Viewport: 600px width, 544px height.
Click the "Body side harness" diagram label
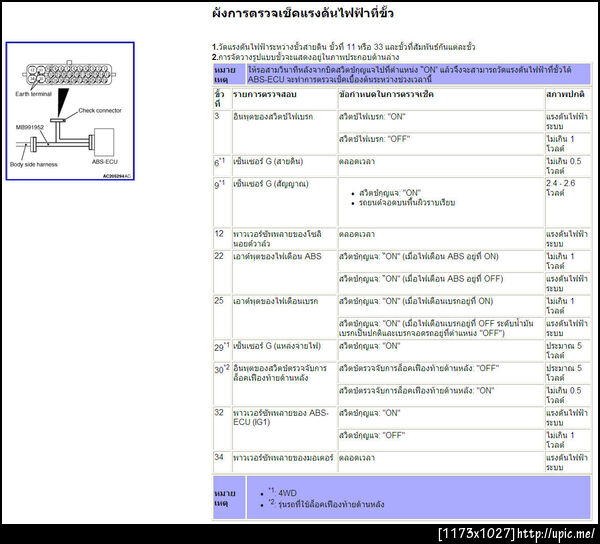(x=34, y=165)
